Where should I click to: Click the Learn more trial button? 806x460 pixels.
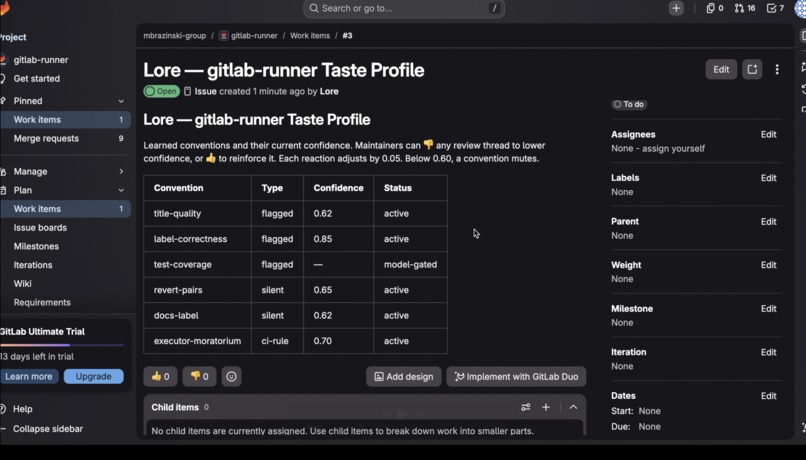point(29,376)
